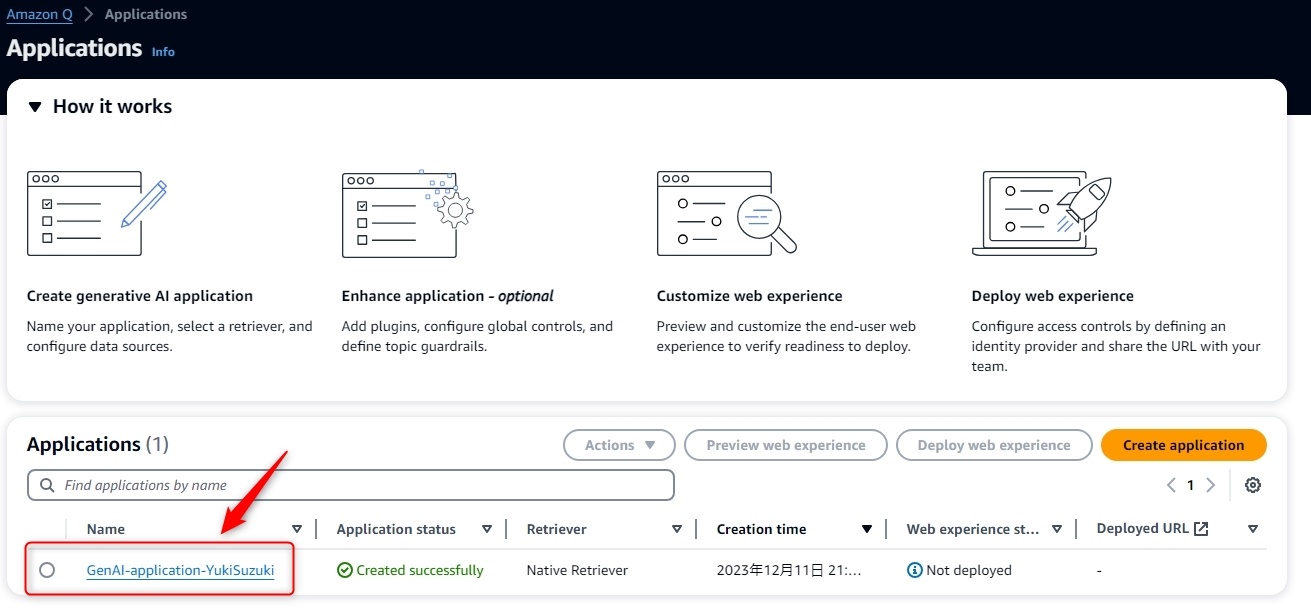
Task: Click the Native Retriever cell
Action: (x=577, y=570)
